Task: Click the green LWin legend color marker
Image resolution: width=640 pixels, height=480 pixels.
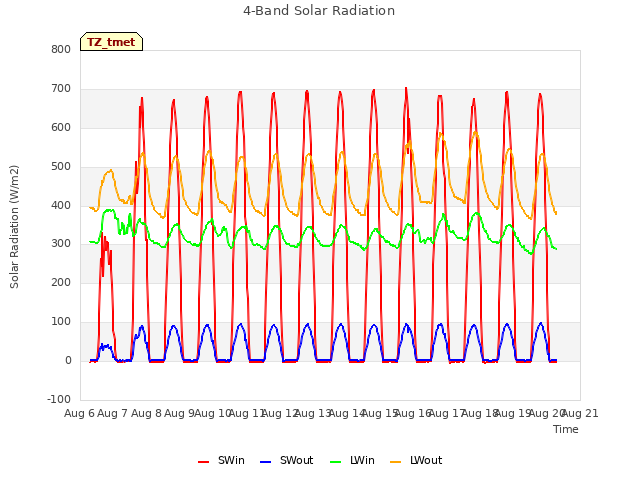Action: pyautogui.click(x=336, y=462)
